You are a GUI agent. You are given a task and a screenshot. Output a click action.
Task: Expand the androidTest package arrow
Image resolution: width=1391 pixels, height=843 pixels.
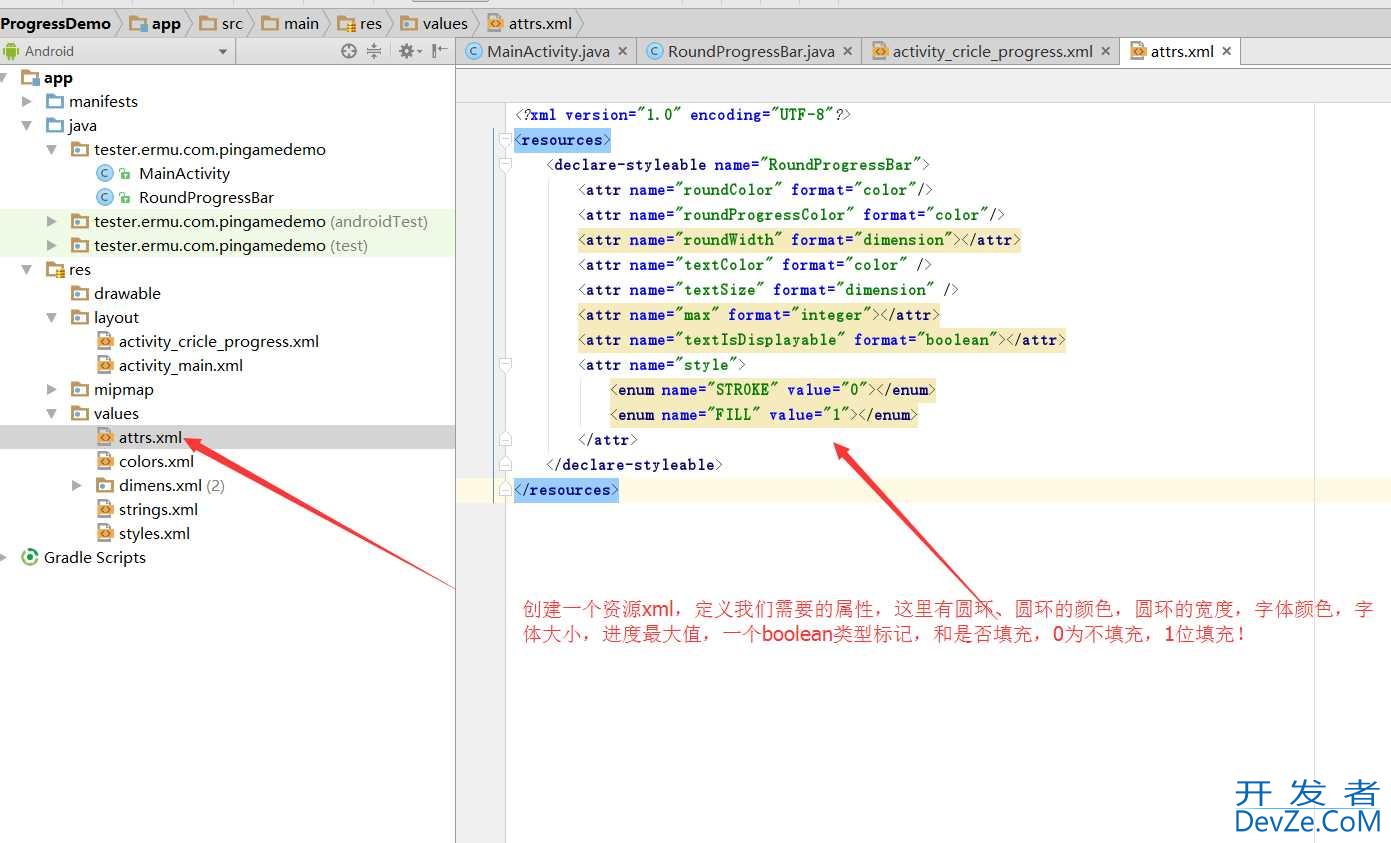coord(52,222)
